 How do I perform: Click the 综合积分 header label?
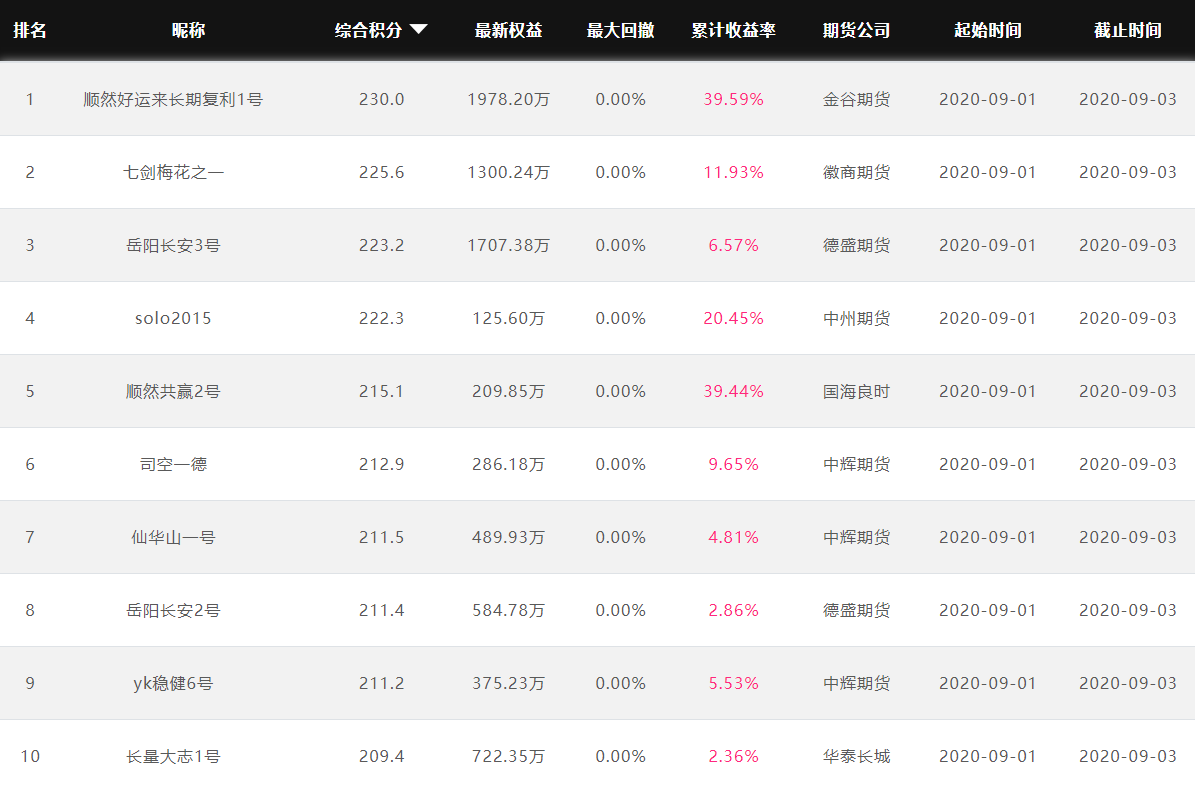point(369,30)
